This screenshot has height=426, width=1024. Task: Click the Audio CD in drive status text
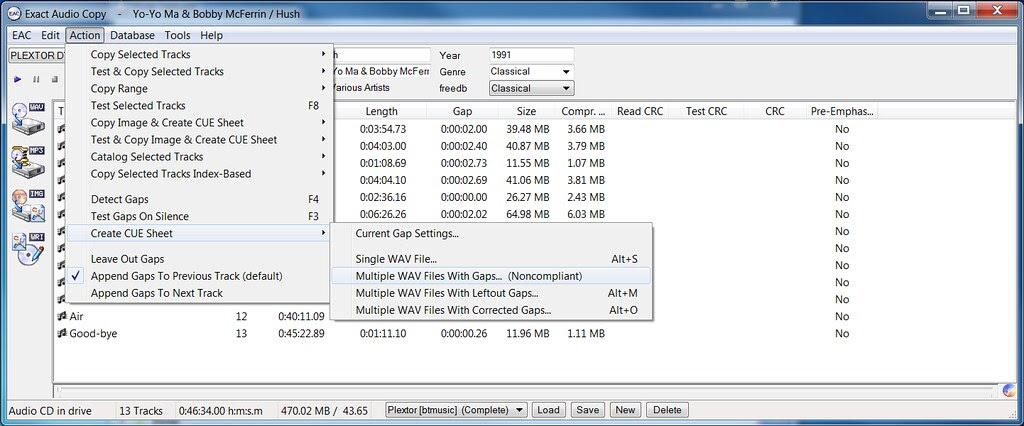point(50,411)
